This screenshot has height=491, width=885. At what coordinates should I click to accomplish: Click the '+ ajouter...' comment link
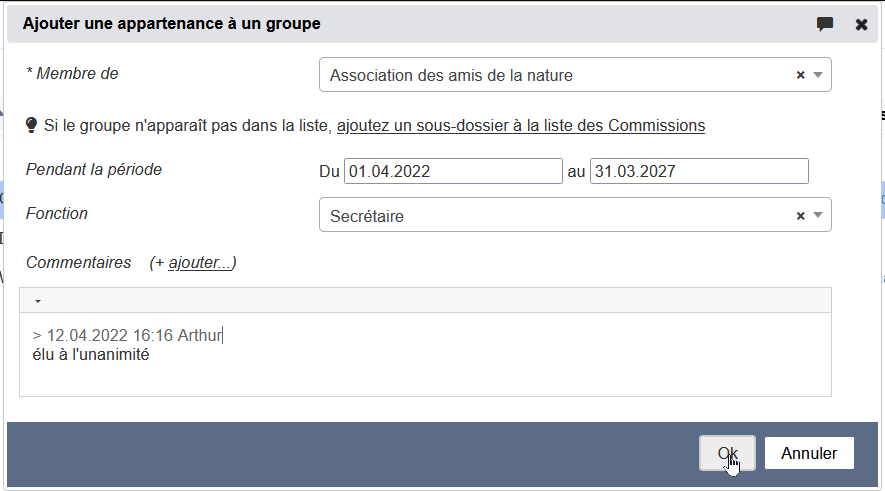[200, 263]
